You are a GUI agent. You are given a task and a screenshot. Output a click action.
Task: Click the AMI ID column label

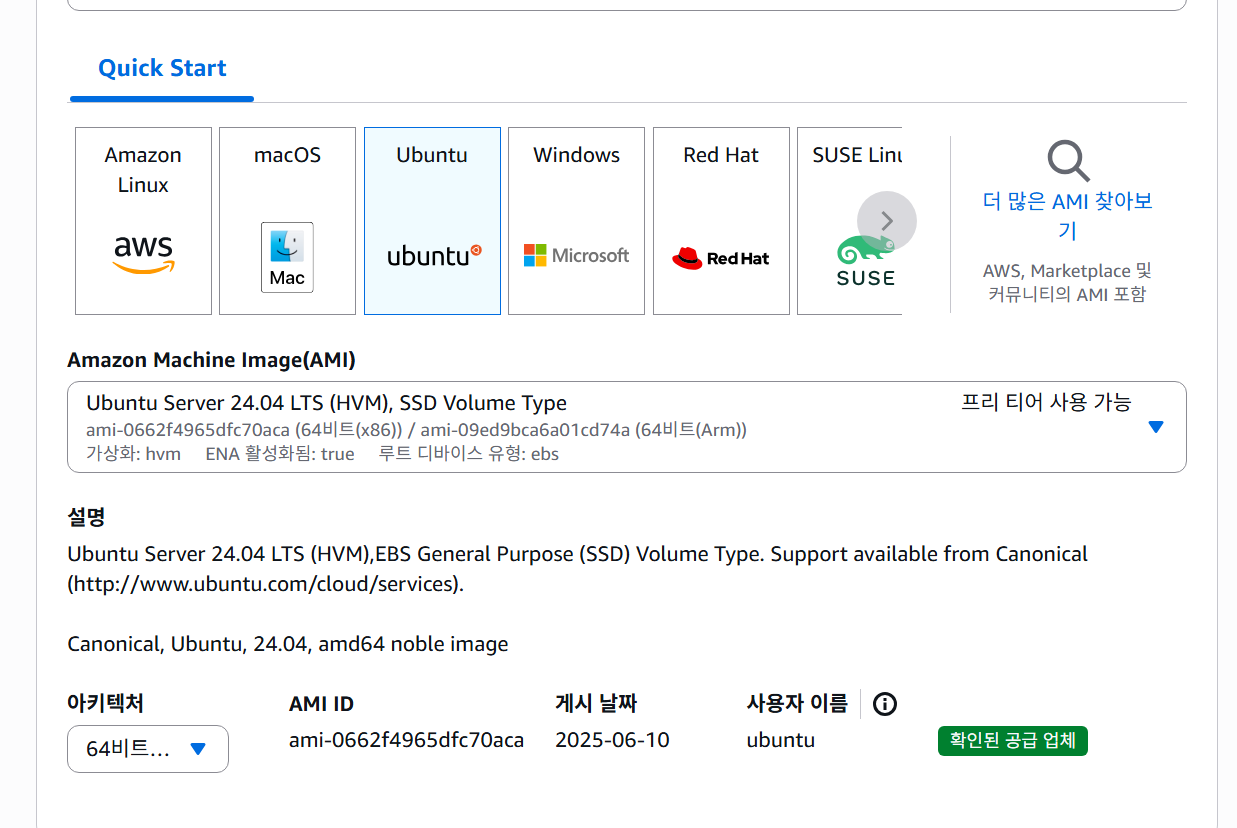pos(321,704)
